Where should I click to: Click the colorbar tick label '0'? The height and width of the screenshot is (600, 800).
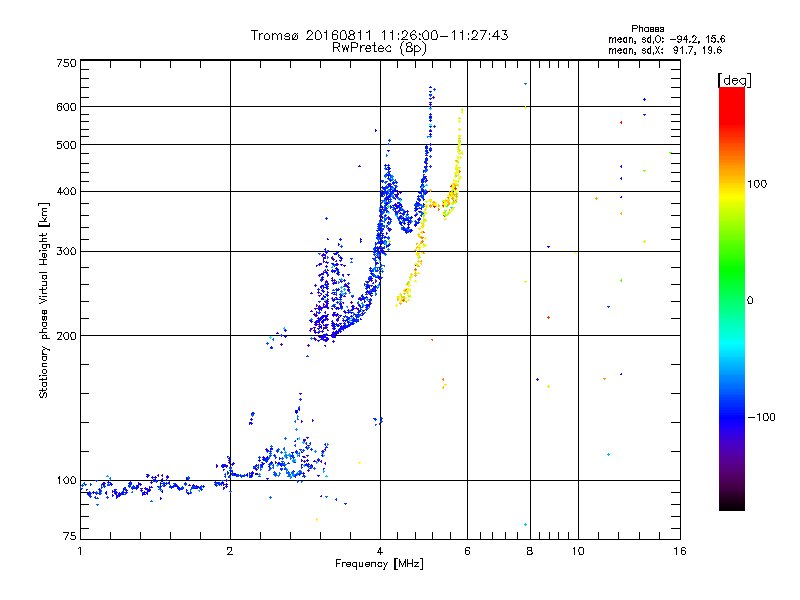[750, 300]
